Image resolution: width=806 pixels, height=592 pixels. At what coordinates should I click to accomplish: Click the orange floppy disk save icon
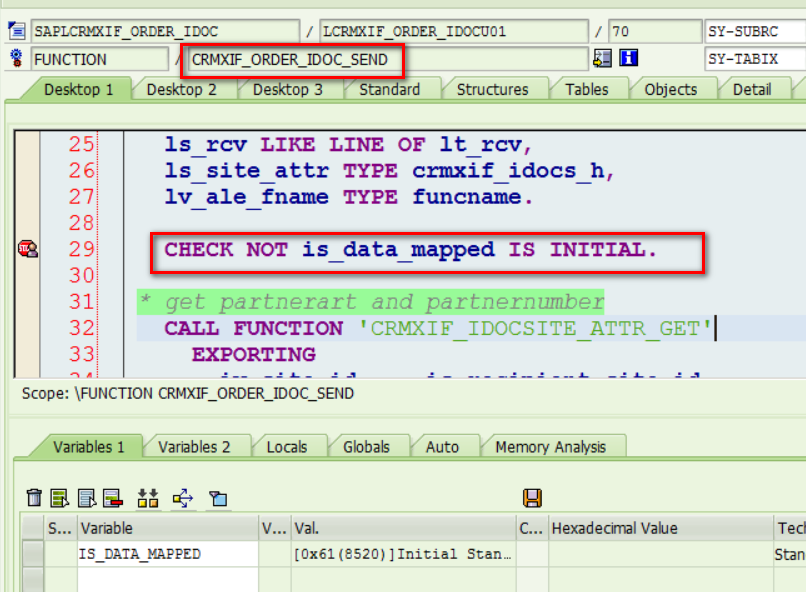point(532,498)
